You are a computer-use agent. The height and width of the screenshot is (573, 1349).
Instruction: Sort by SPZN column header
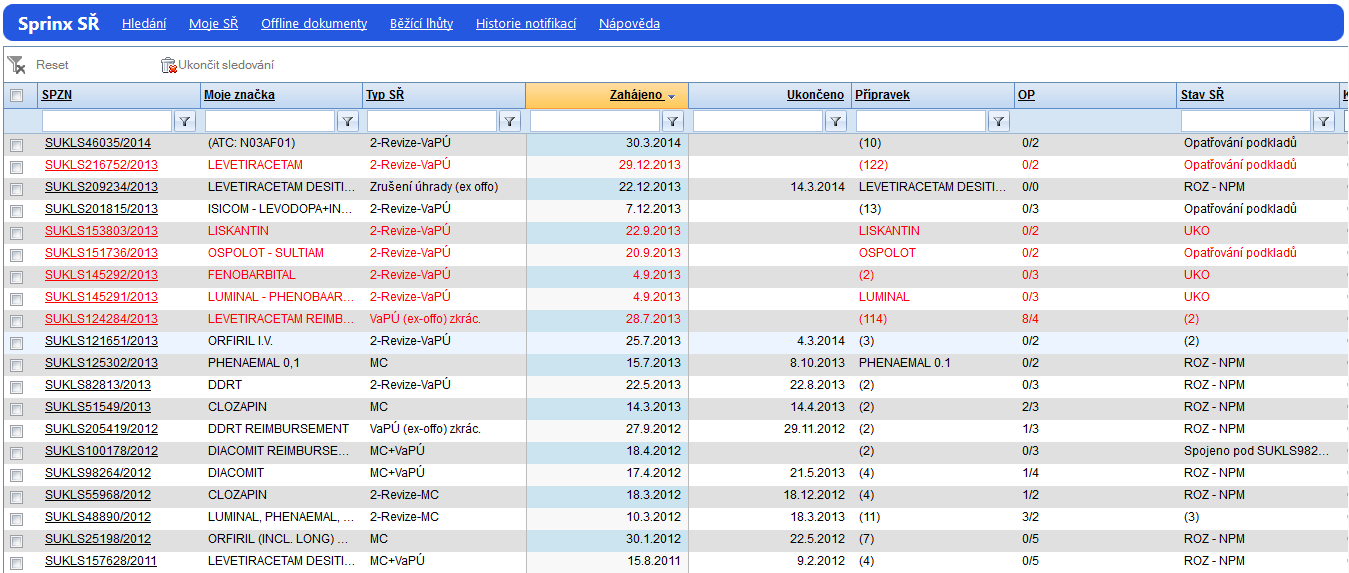click(x=57, y=95)
